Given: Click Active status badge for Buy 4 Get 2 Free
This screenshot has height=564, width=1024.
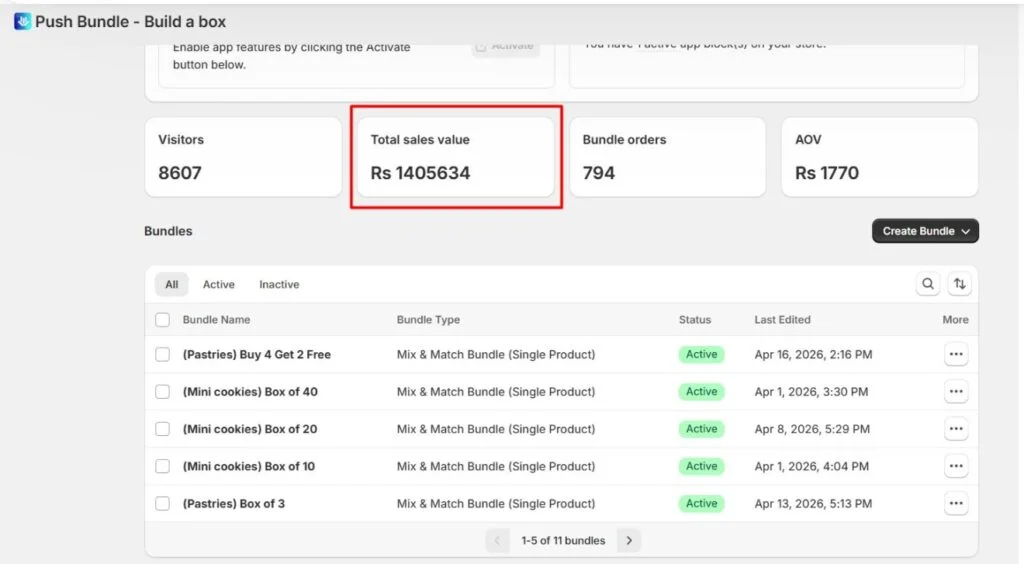Looking at the screenshot, I should pos(701,354).
